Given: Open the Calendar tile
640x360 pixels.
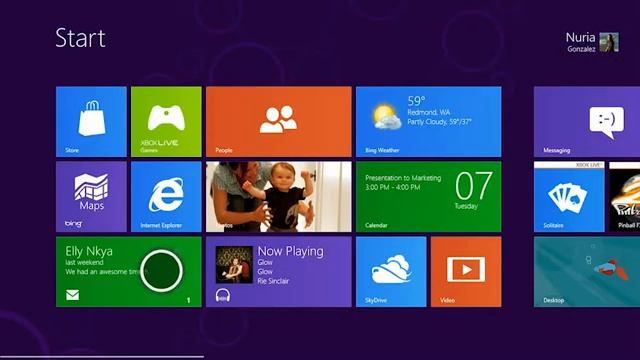Looking at the screenshot, I should (429, 197).
